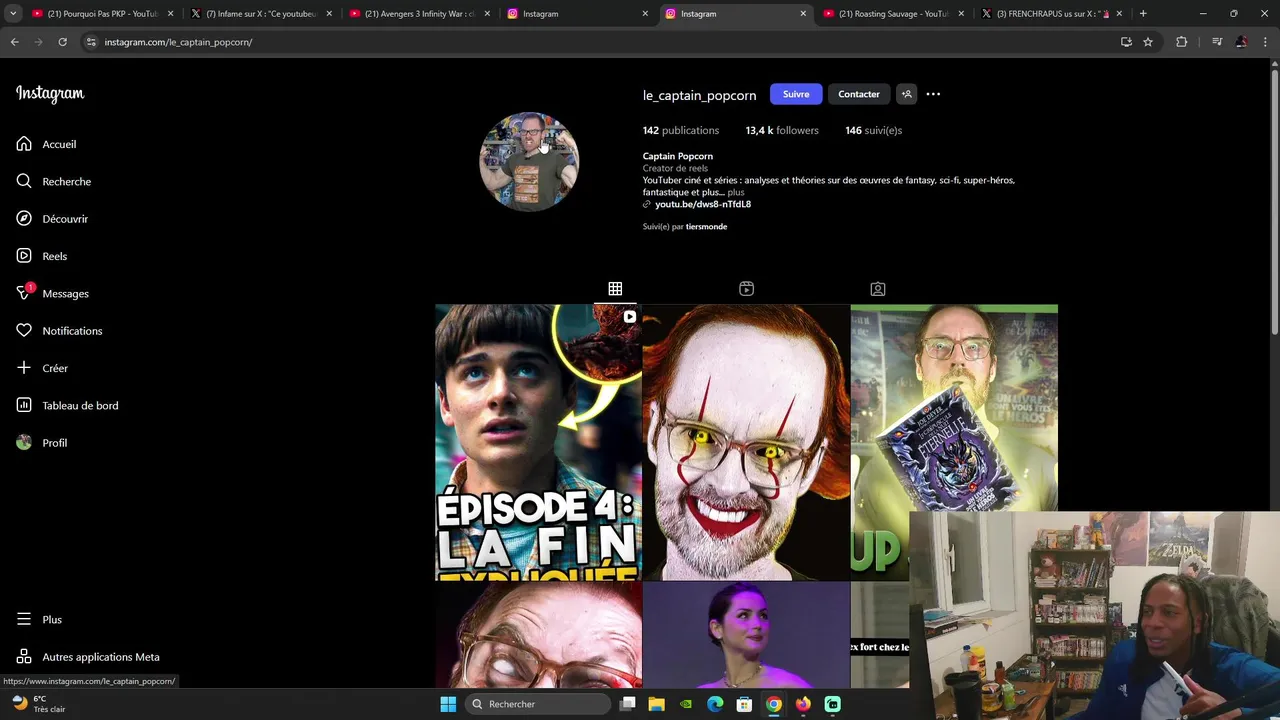The width and height of the screenshot is (1280, 720).
Task: Open the 13,4 k followers list
Action: click(x=782, y=130)
